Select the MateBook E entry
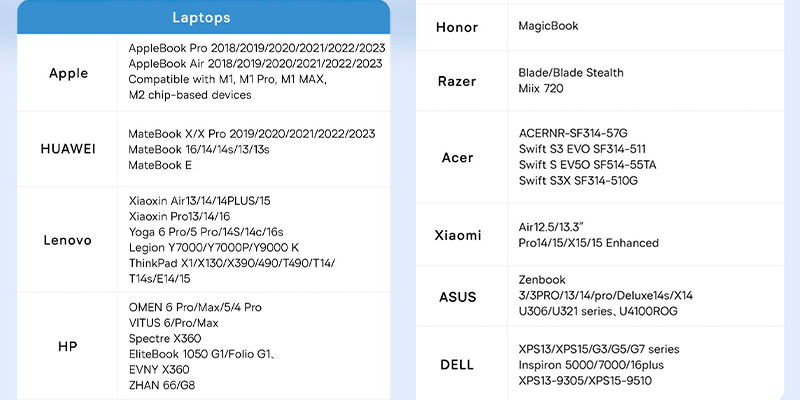Viewport: 800px width, 400px height. pos(160,165)
